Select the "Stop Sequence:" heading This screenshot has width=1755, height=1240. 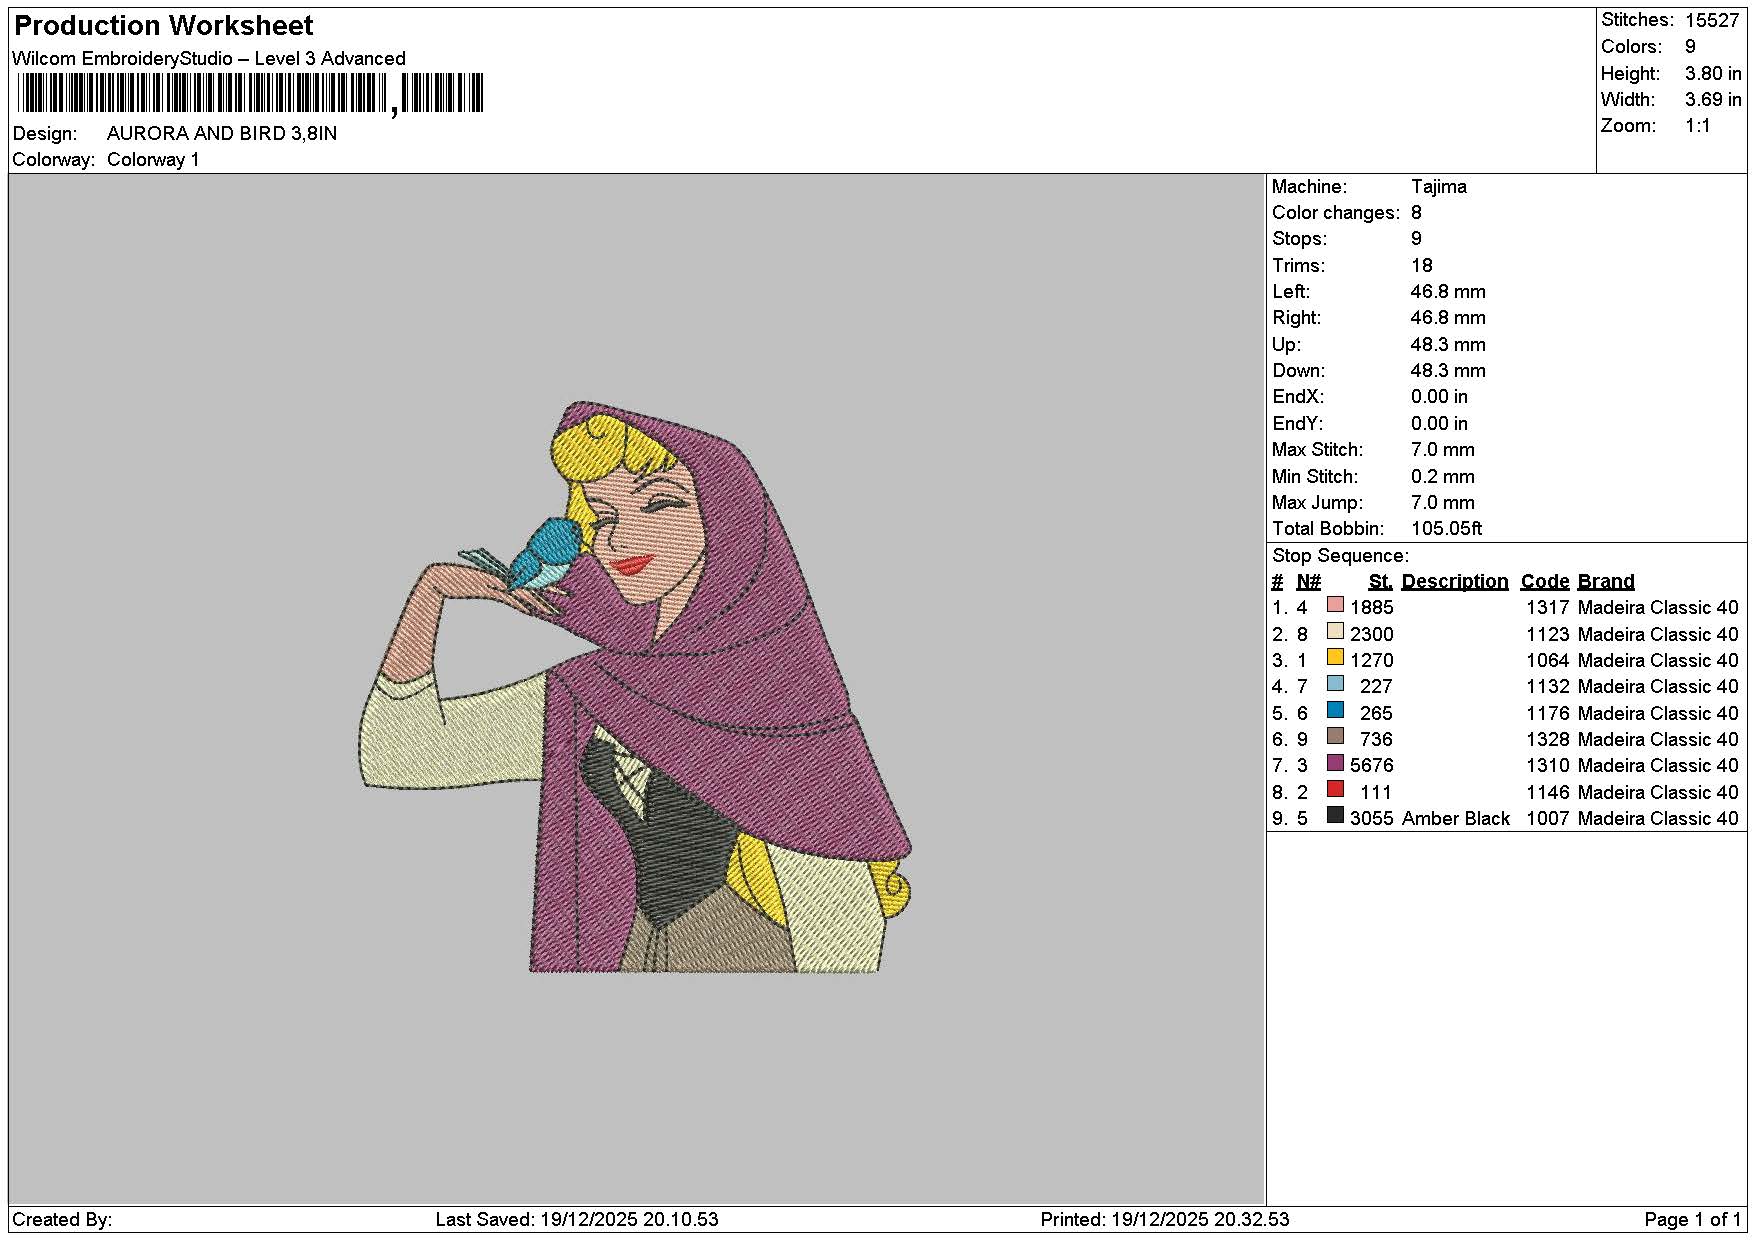(x=1341, y=556)
